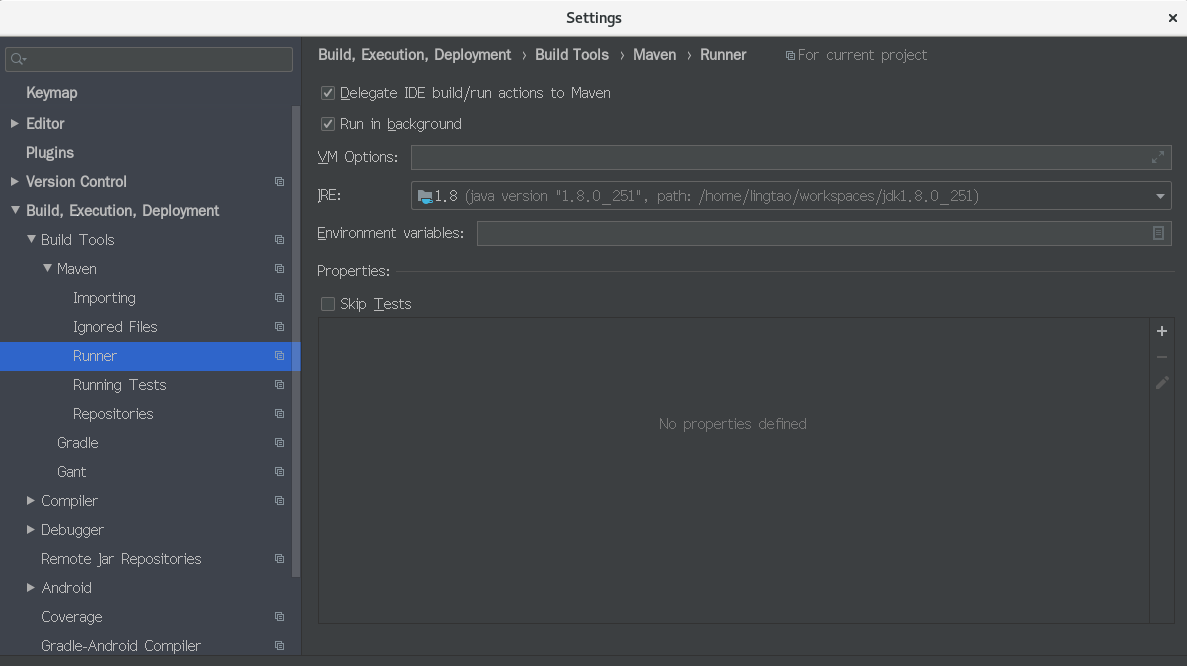Image resolution: width=1187 pixels, height=666 pixels.
Task: Click Build Tools in the breadcrumb
Action: coord(572,55)
